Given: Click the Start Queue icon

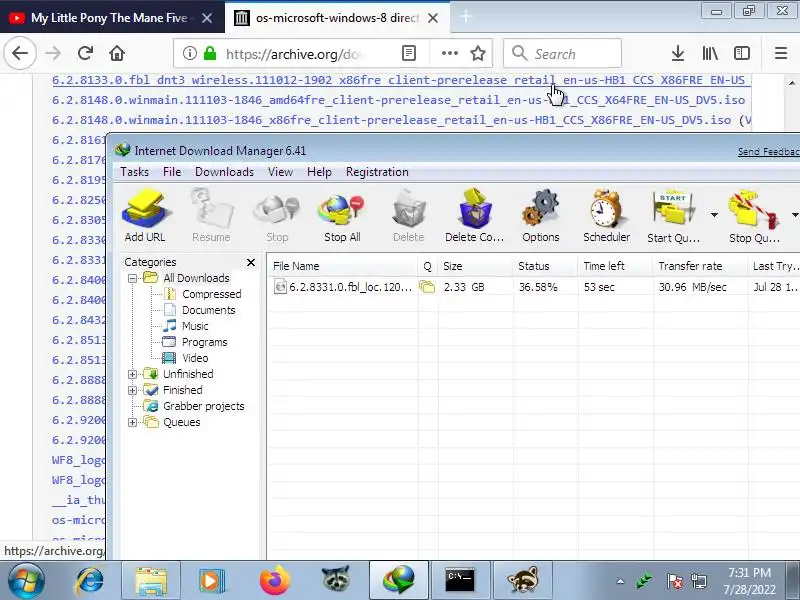Looking at the screenshot, I should coord(673,216).
